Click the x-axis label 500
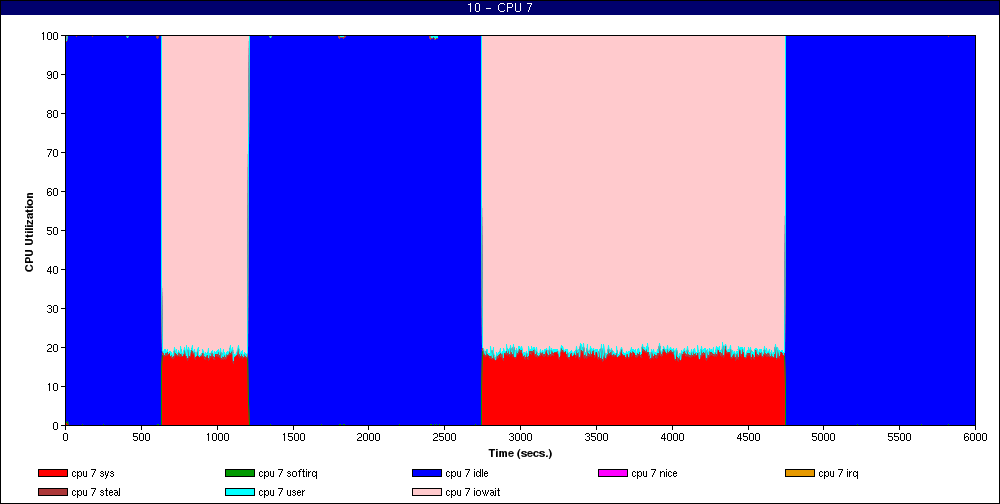 coord(141,438)
